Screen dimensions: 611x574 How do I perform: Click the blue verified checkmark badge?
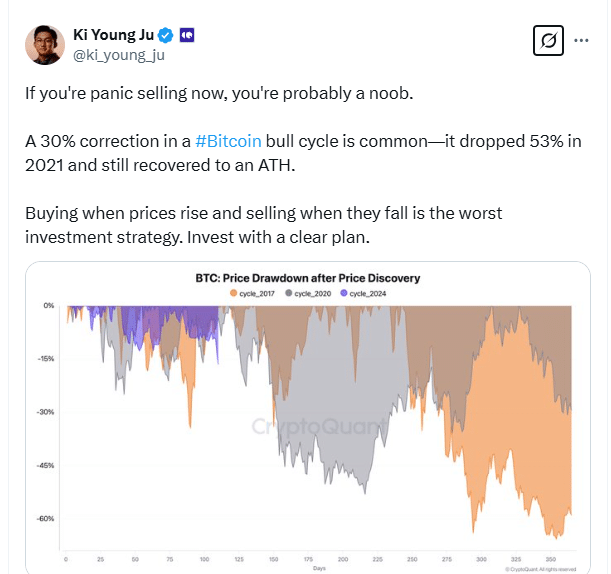(x=165, y=34)
